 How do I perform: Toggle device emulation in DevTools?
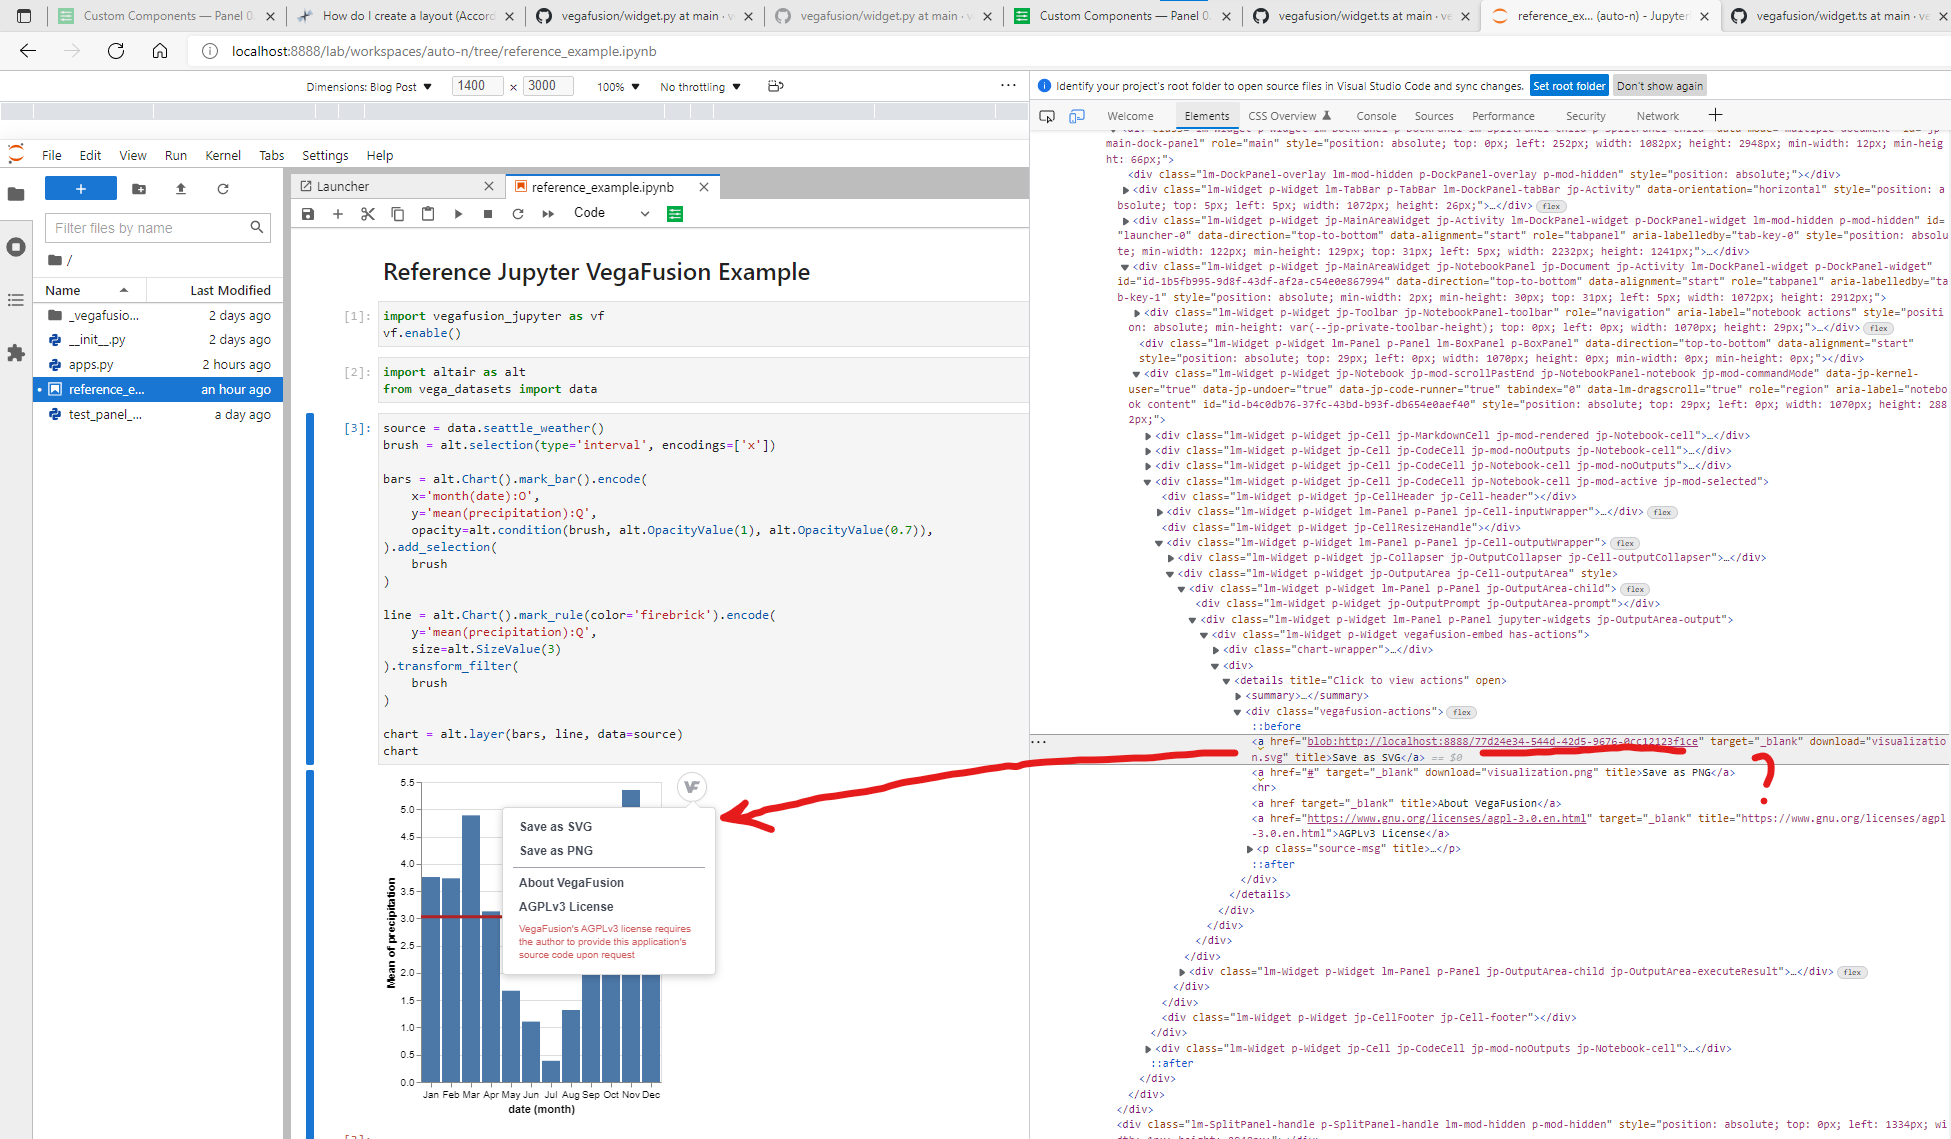[1077, 116]
